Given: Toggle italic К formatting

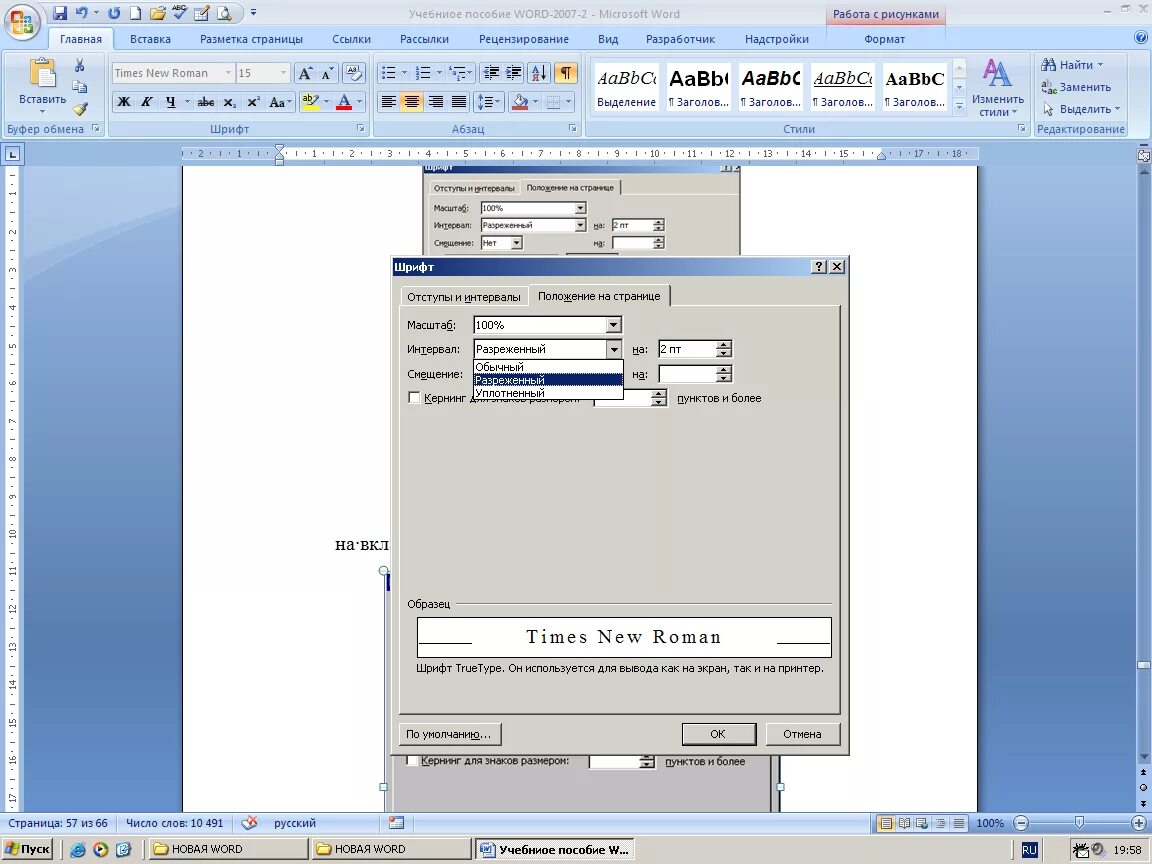Looking at the screenshot, I should (147, 102).
